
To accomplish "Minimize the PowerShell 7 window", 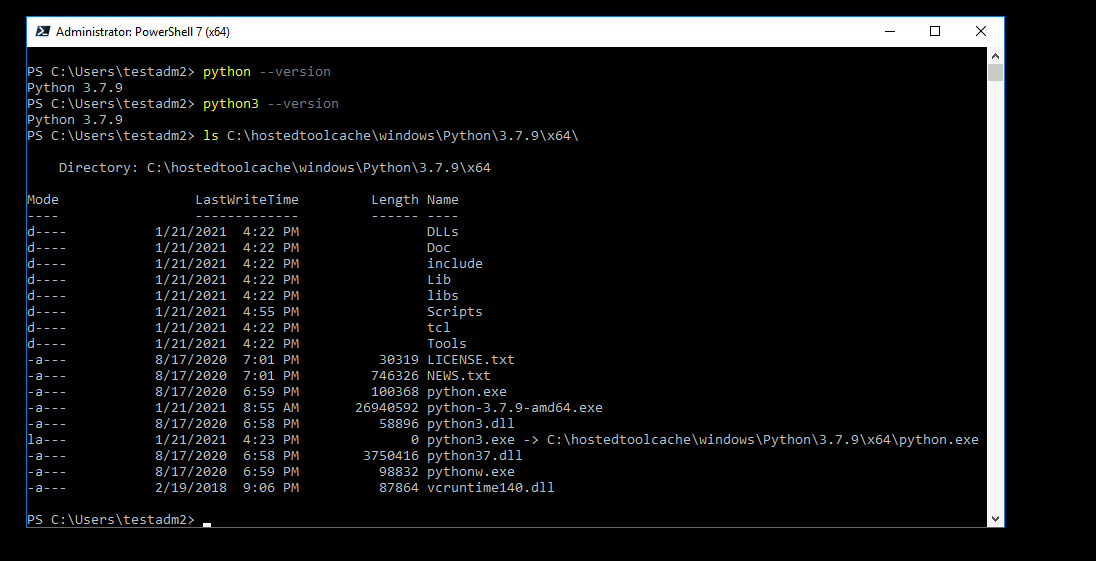I will (890, 31).
